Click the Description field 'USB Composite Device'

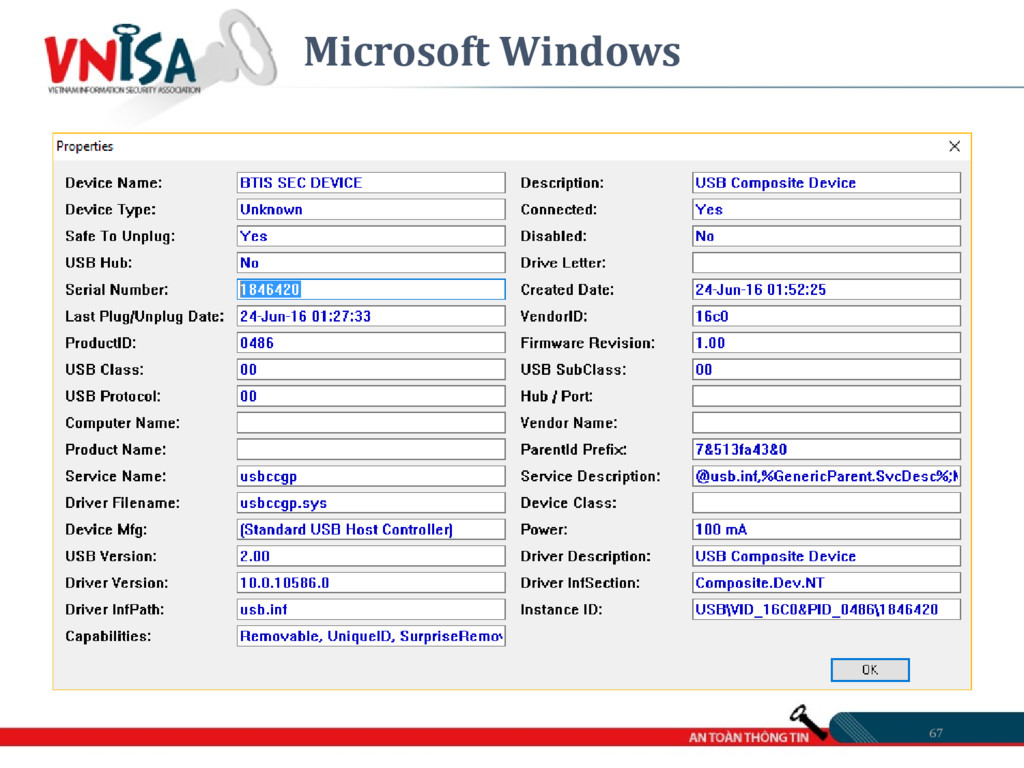click(826, 183)
